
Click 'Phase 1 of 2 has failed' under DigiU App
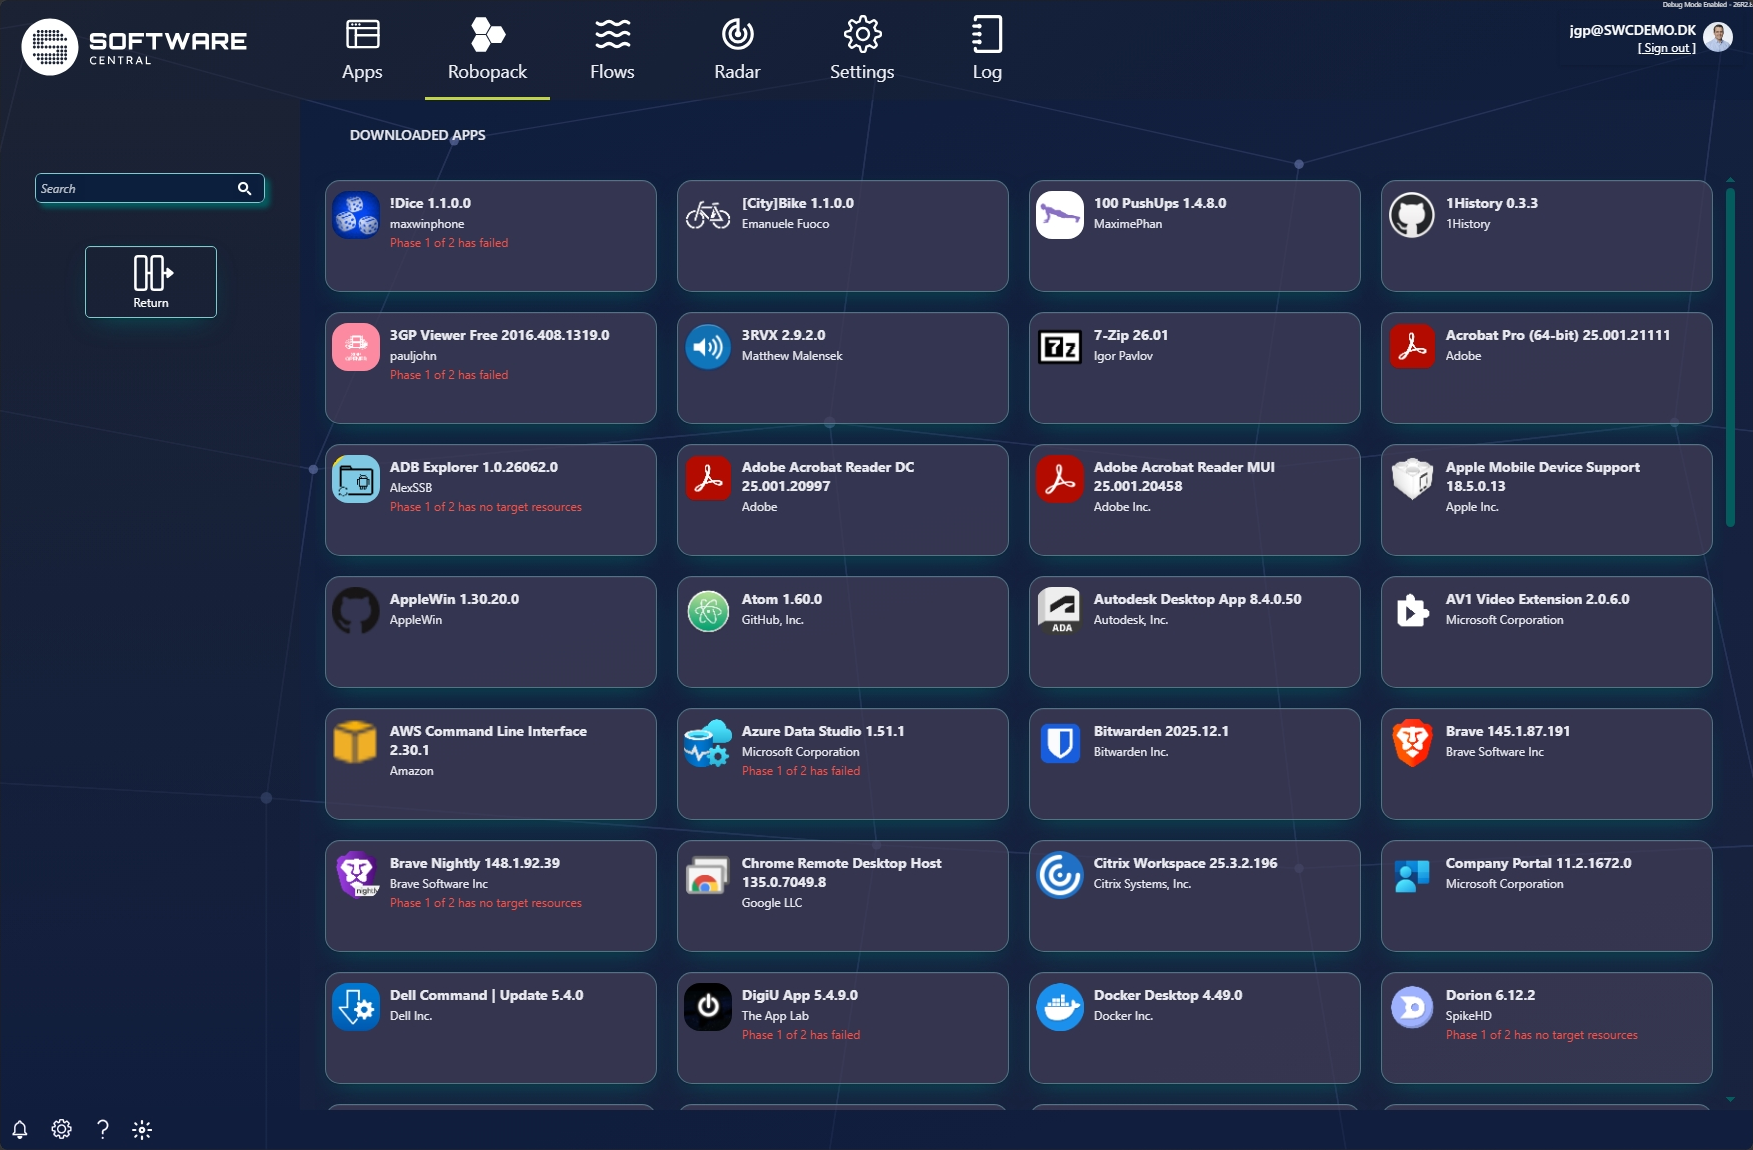(x=801, y=1035)
